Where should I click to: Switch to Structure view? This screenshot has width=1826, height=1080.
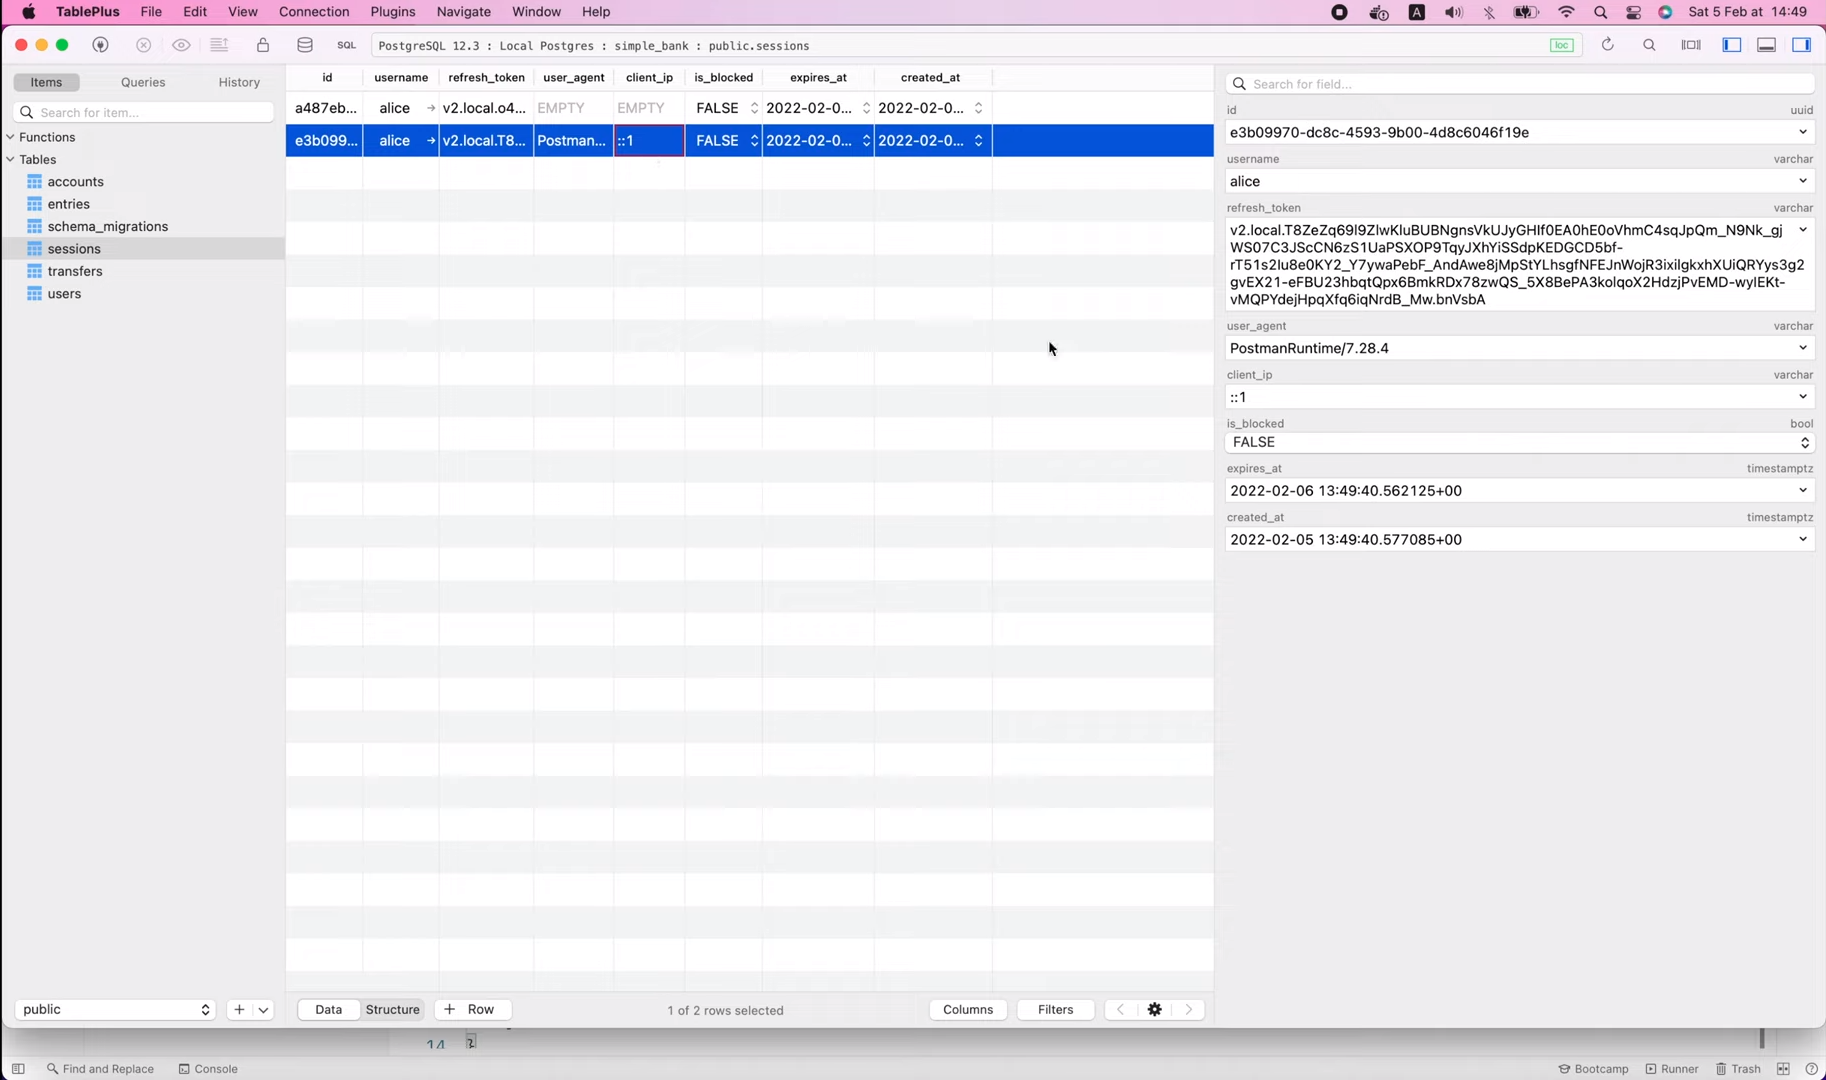tap(393, 1010)
